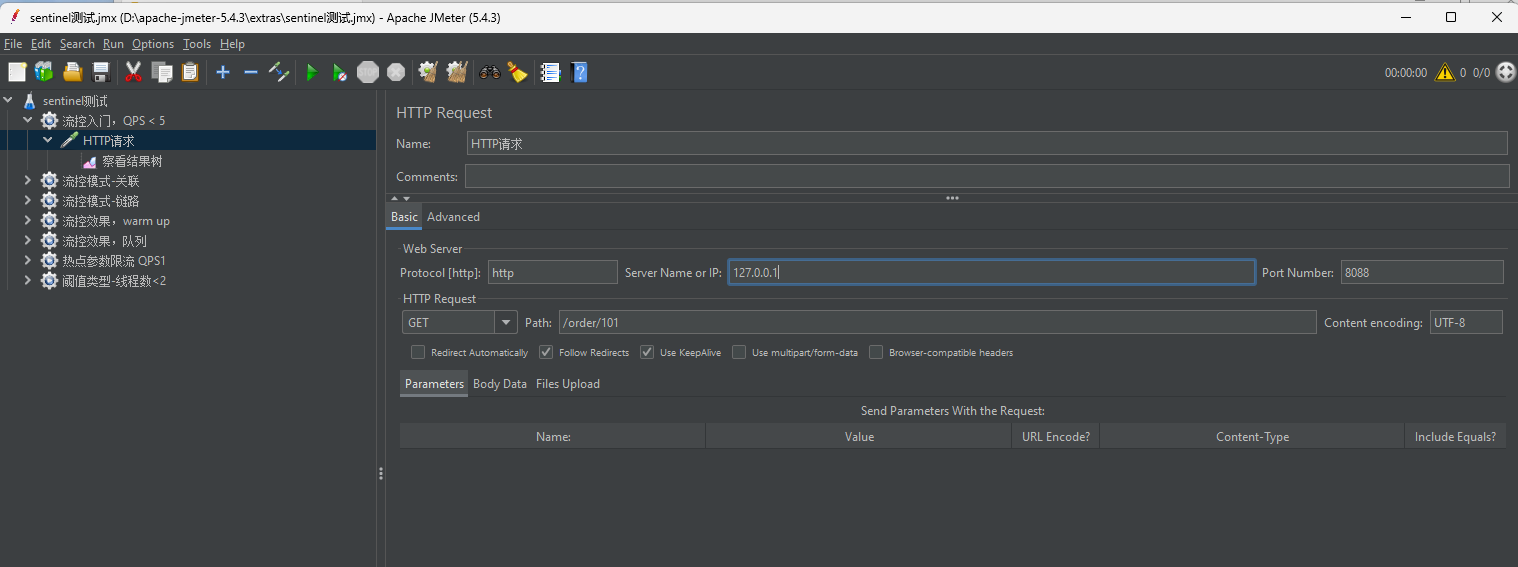Save the test plan
The height and width of the screenshot is (567, 1518).
[x=100, y=72]
